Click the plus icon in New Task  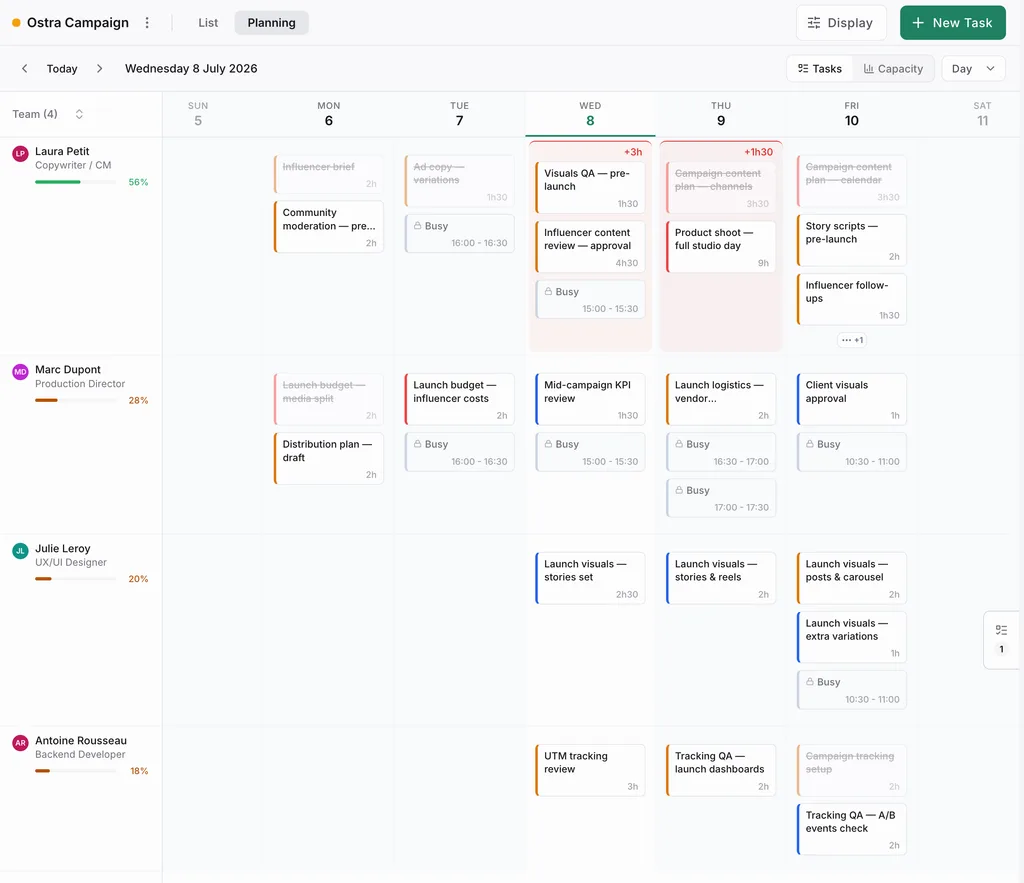918,23
